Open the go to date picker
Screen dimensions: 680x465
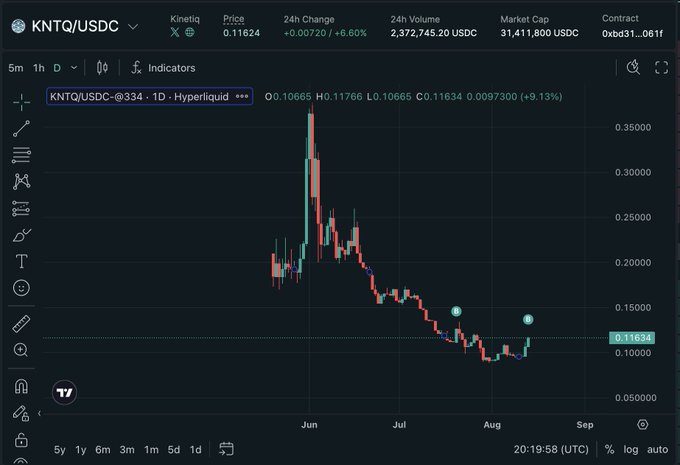click(226, 449)
